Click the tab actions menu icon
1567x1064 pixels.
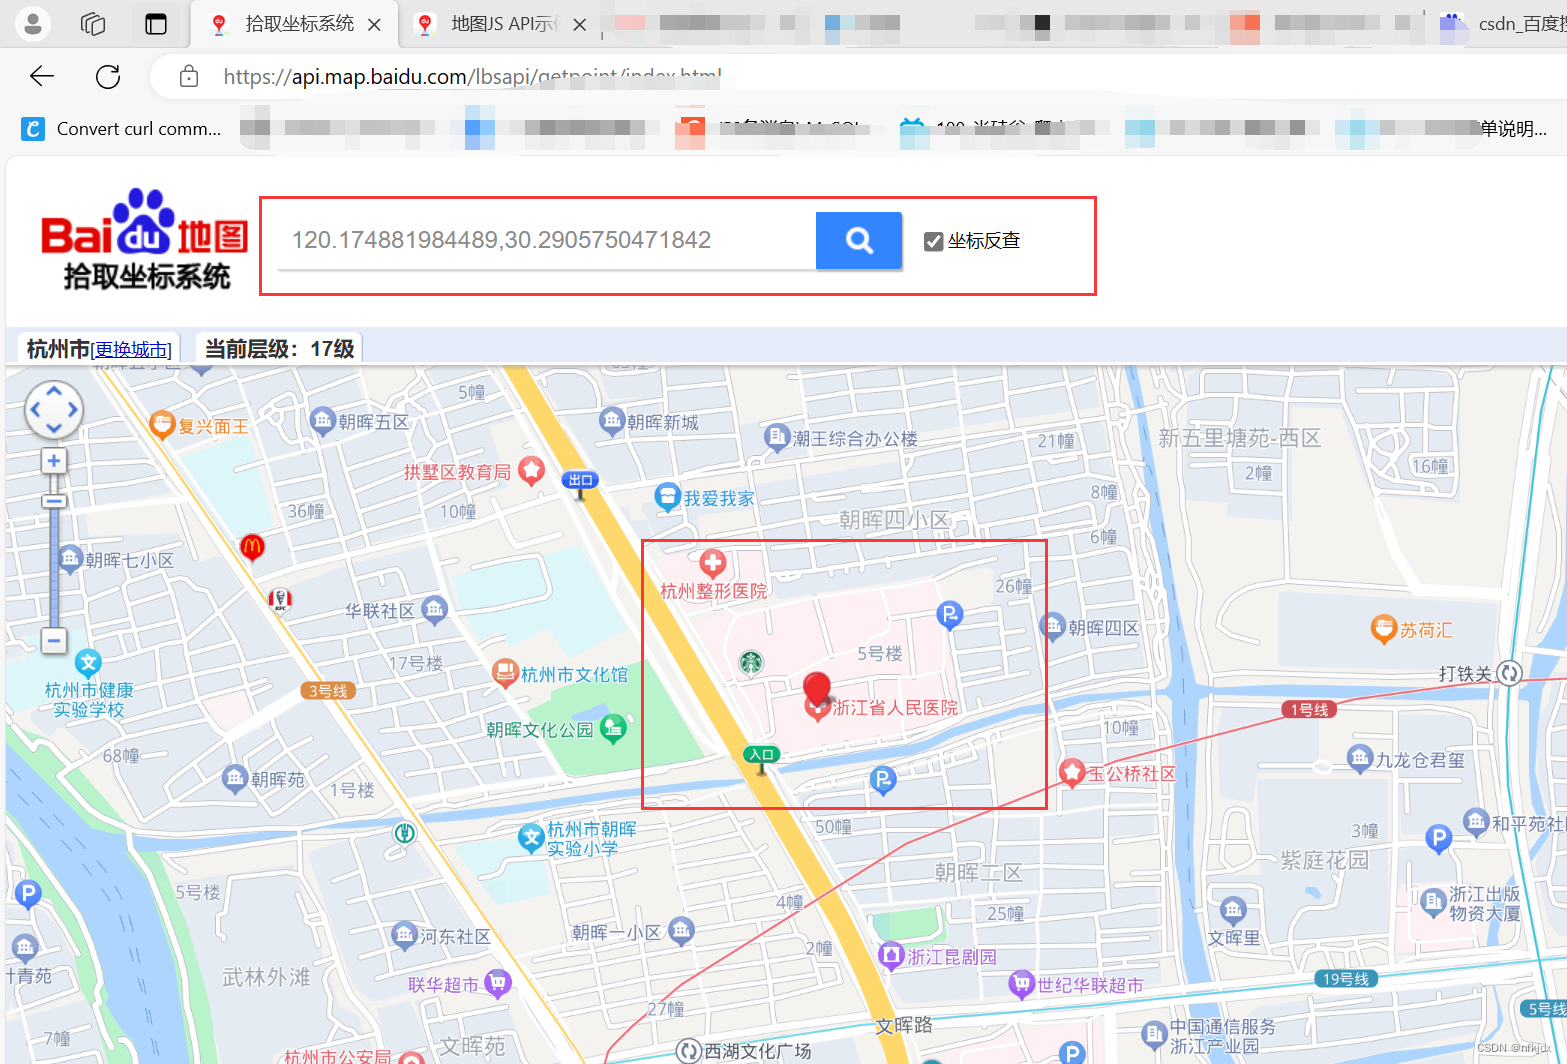tap(156, 24)
